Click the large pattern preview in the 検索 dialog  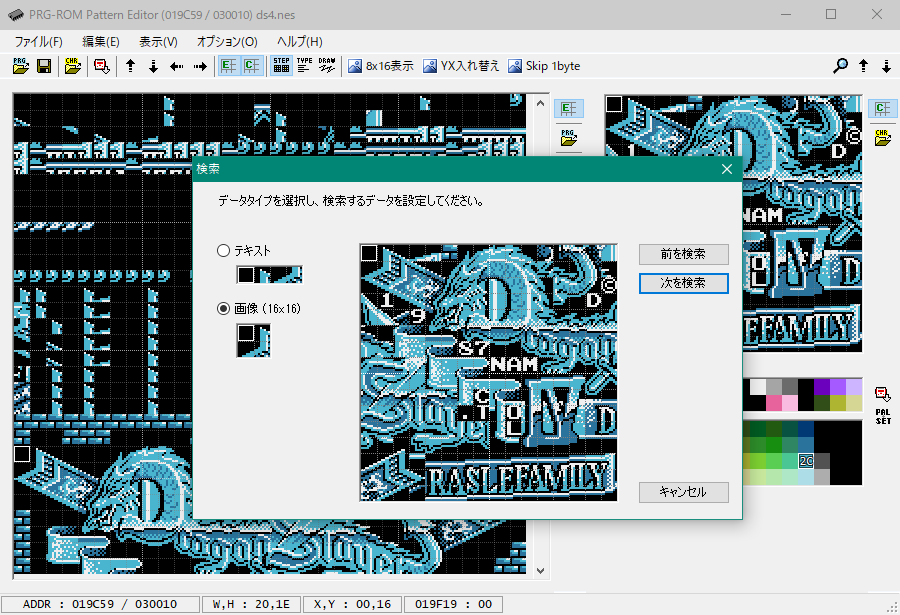click(488, 373)
